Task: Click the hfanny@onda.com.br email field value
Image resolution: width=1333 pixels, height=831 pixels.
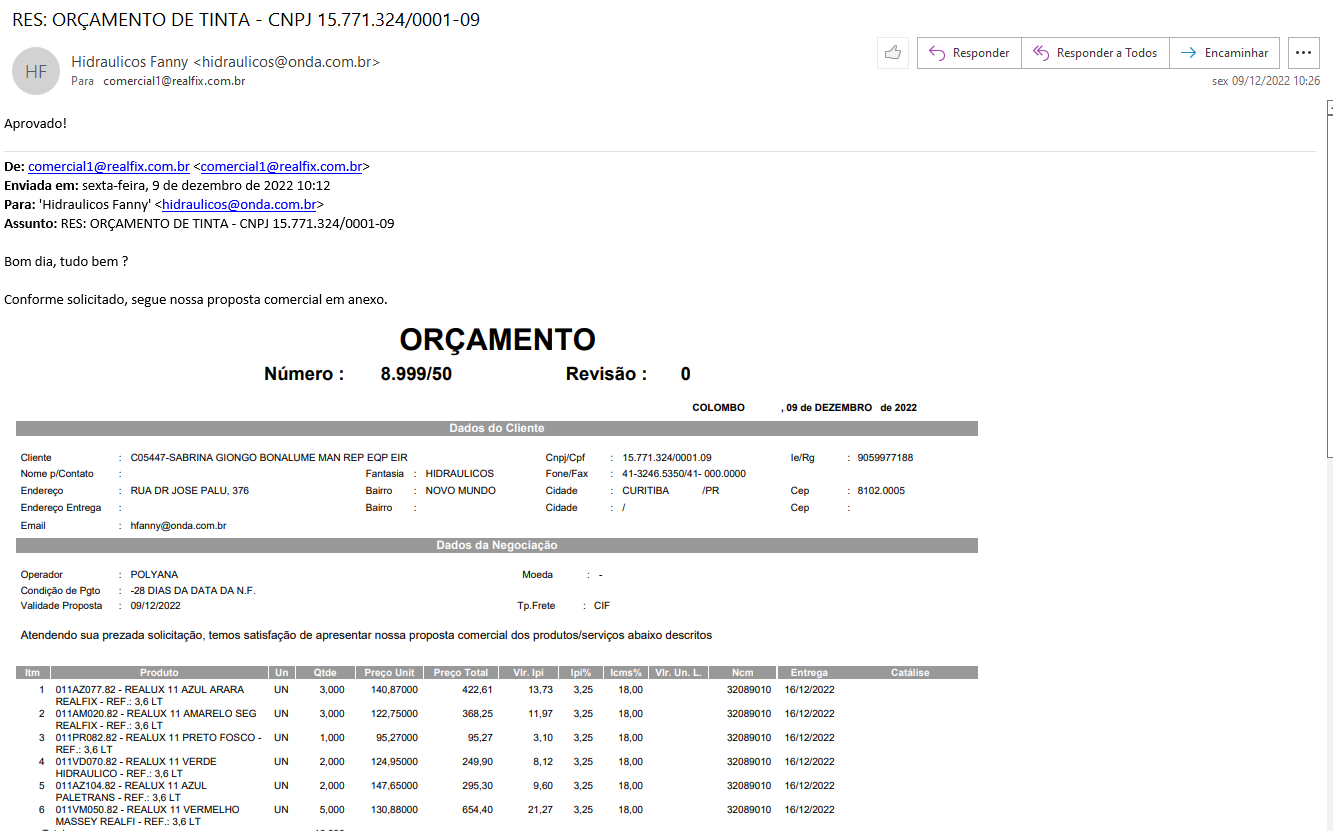Action: [x=178, y=526]
